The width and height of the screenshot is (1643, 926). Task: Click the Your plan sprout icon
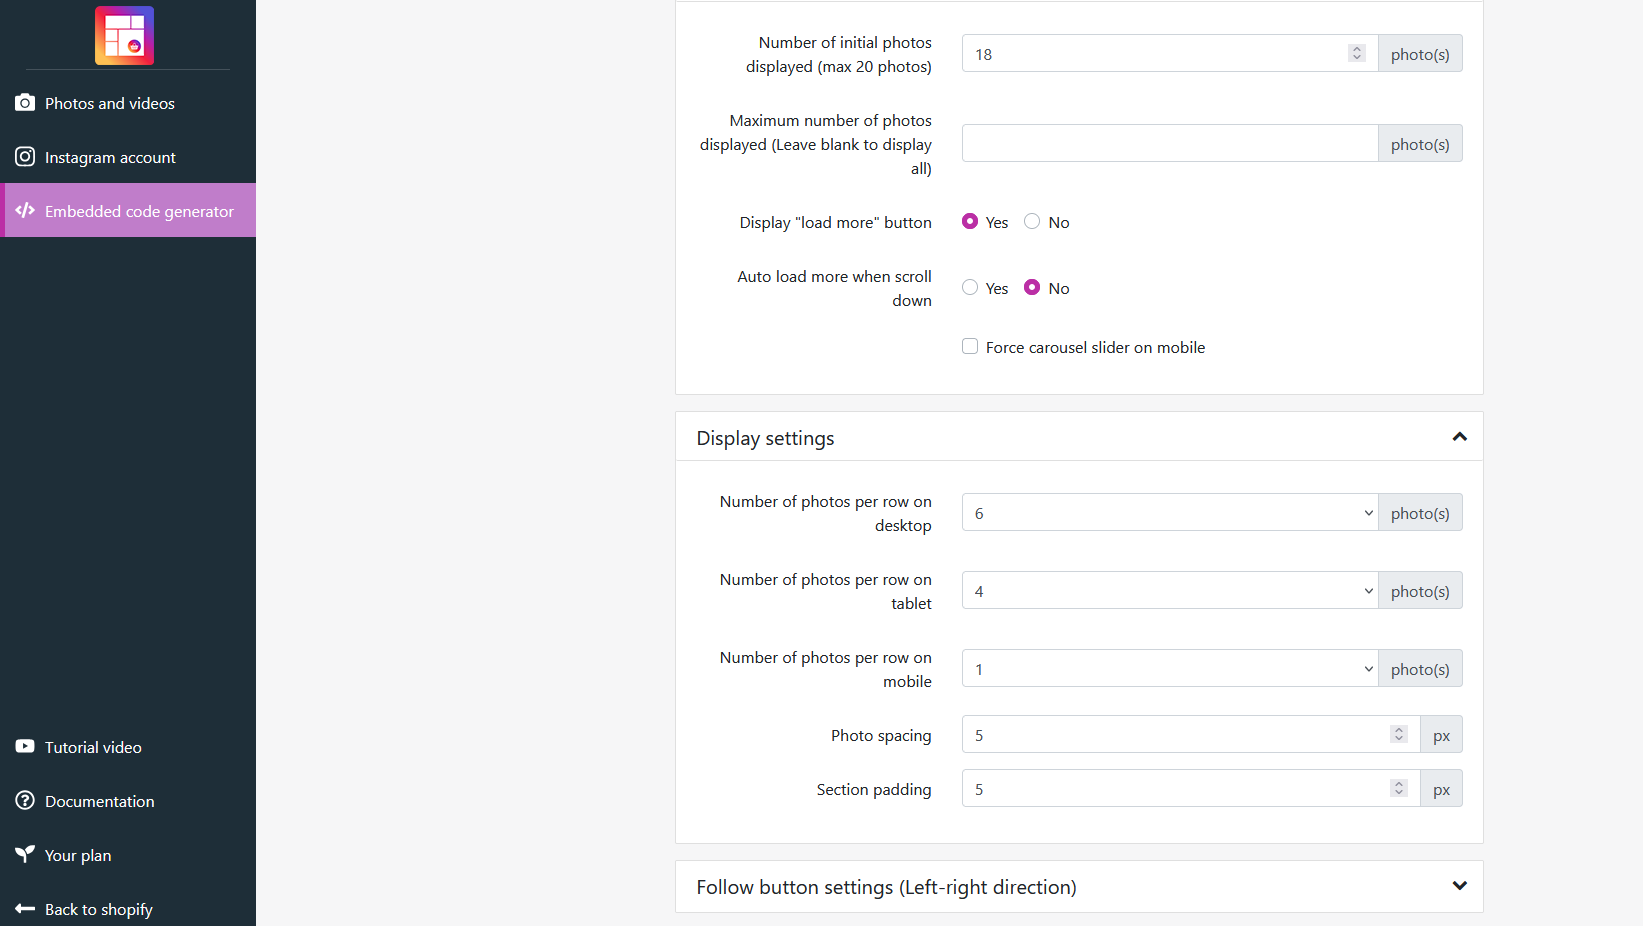click(25, 855)
